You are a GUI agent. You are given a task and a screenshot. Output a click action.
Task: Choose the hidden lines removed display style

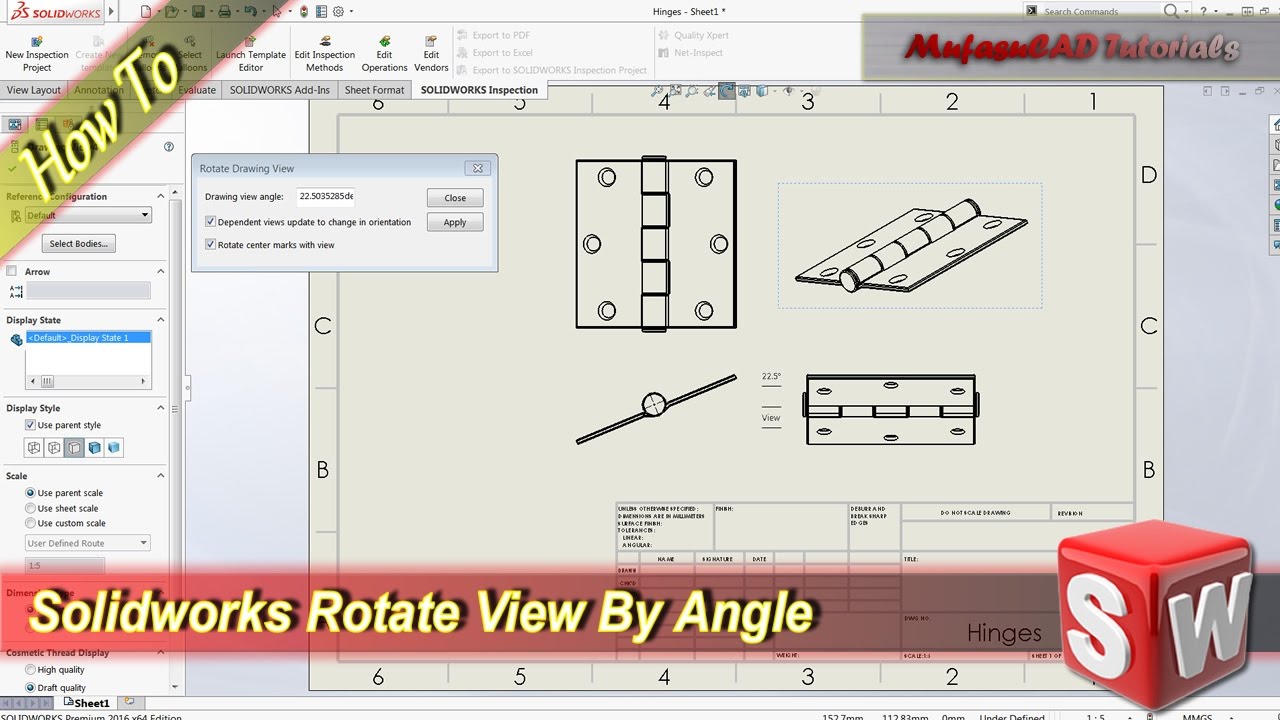(x=75, y=448)
